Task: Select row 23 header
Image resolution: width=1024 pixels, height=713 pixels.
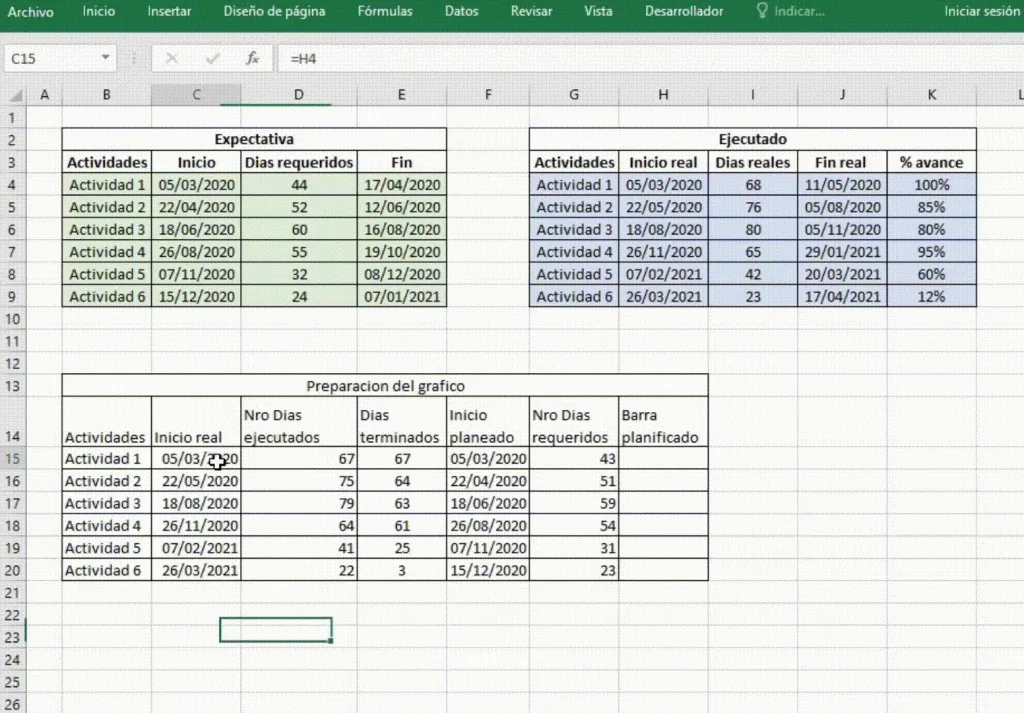Action: click(x=12, y=637)
